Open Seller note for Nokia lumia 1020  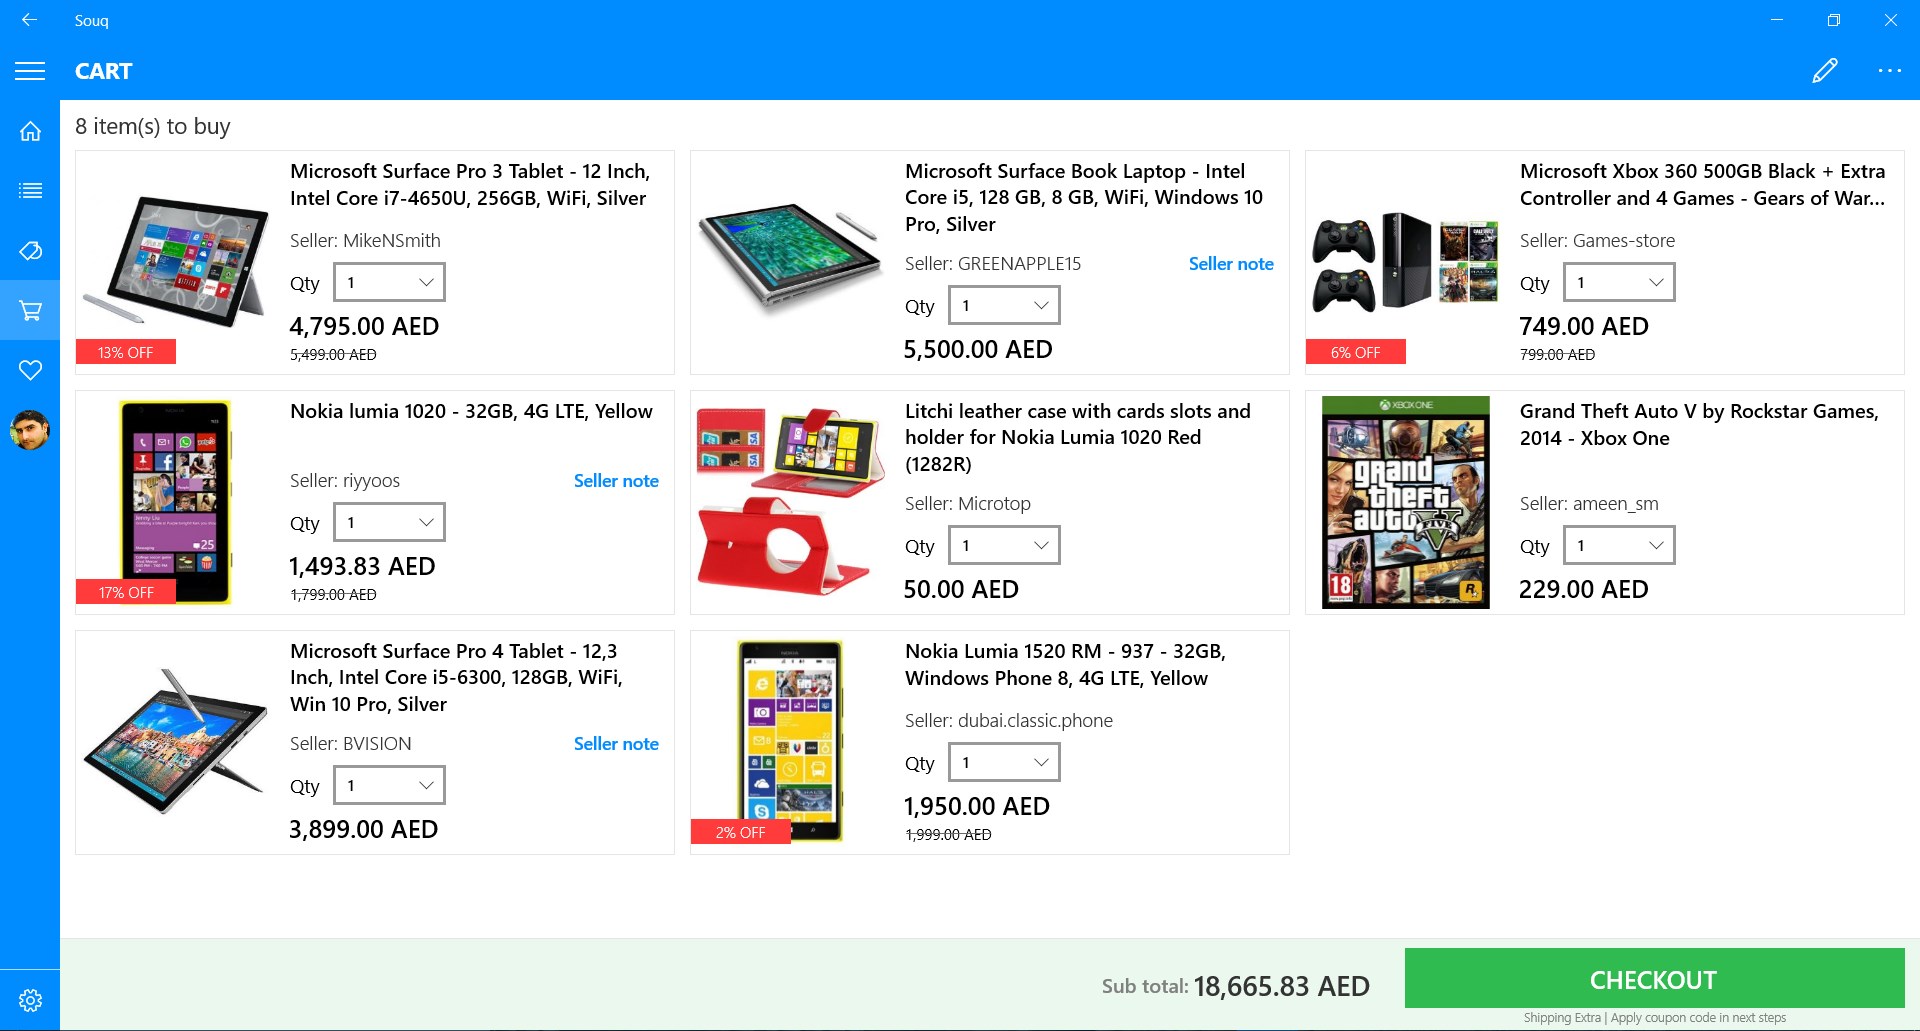point(616,481)
